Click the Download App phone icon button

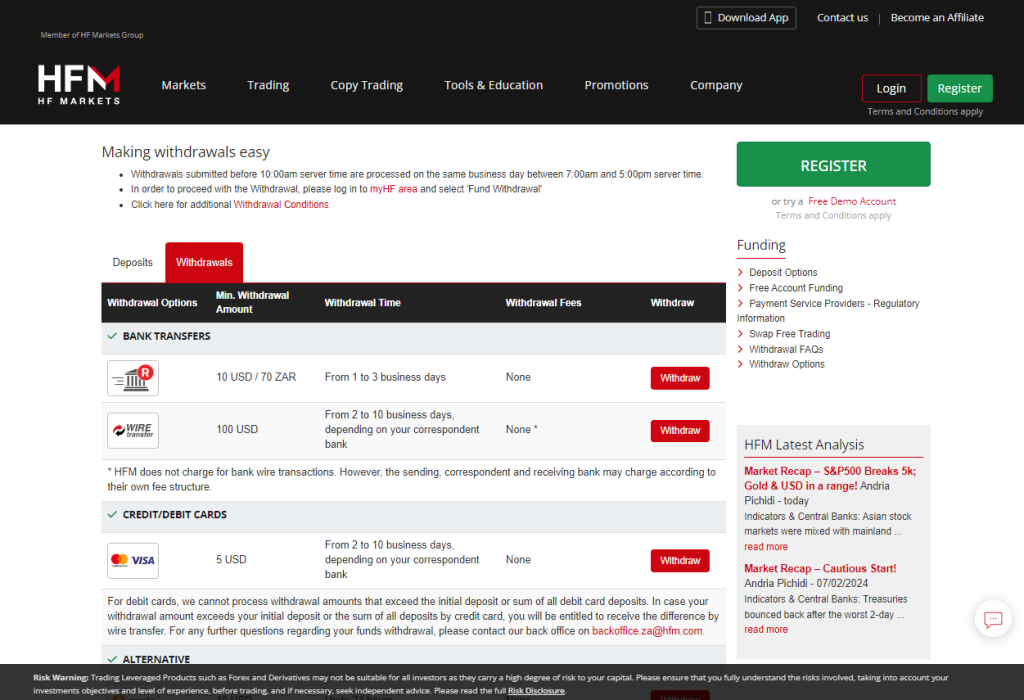[746, 18]
